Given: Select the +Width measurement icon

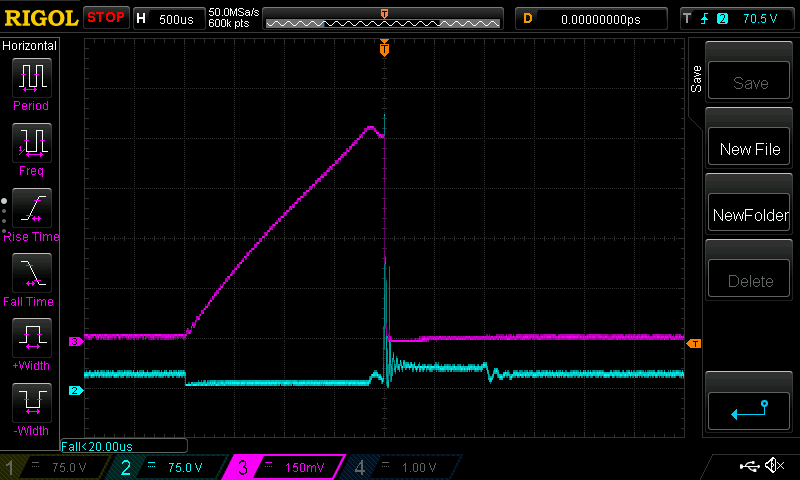Looking at the screenshot, I should [30, 338].
